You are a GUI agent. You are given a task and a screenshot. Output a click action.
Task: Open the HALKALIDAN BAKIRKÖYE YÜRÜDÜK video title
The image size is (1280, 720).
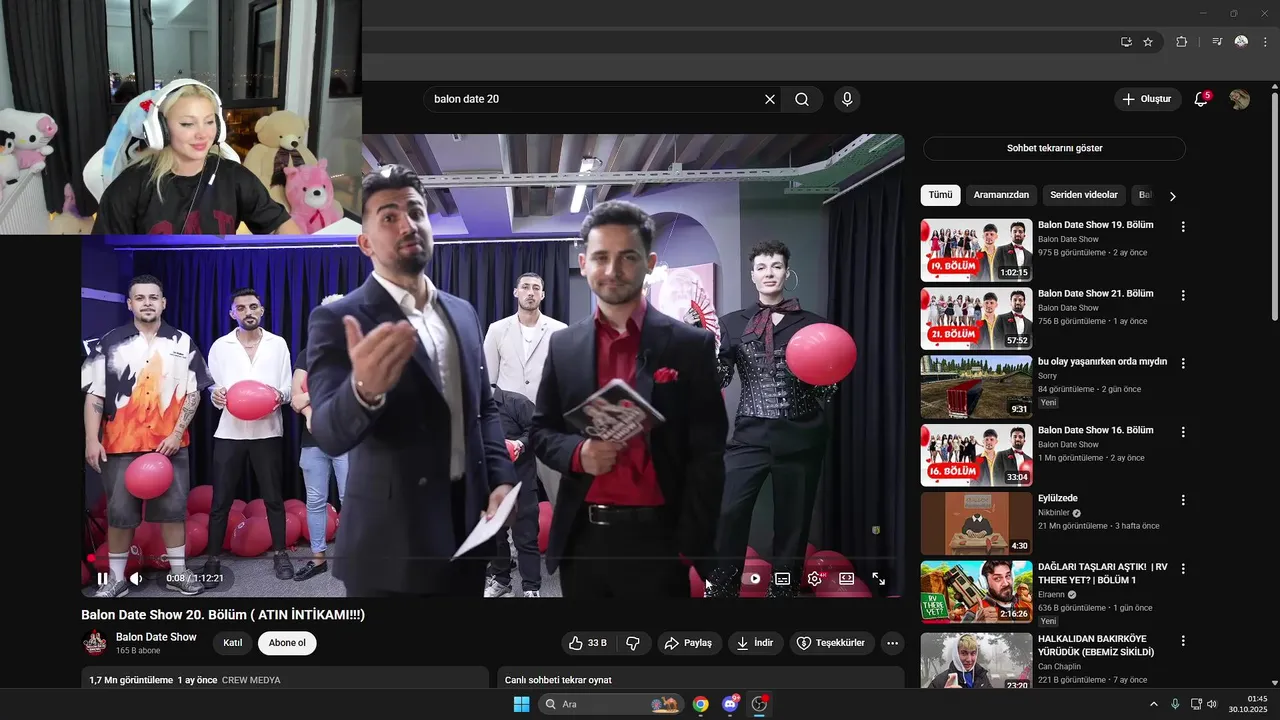pyautogui.click(x=1096, y=645)
